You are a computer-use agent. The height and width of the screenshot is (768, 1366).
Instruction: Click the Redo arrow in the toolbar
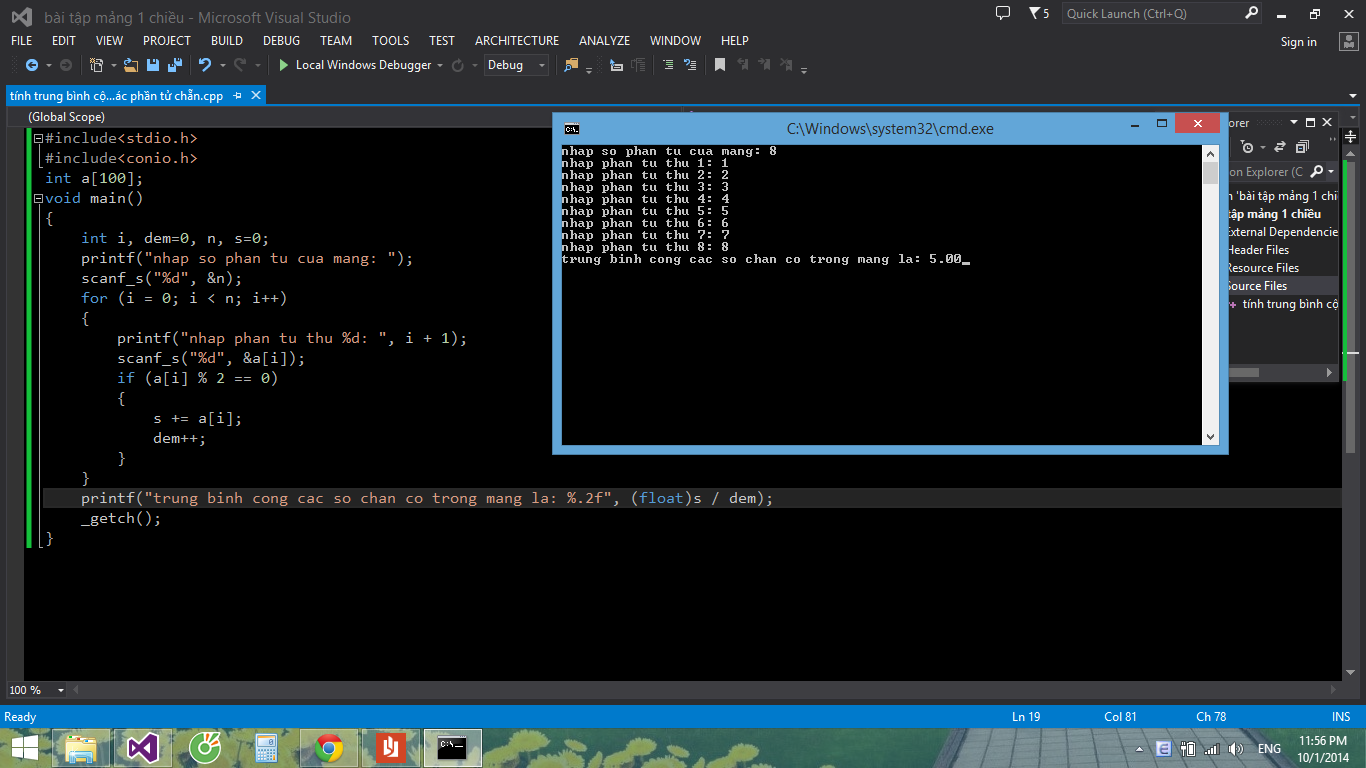click(x=240, y=65)
